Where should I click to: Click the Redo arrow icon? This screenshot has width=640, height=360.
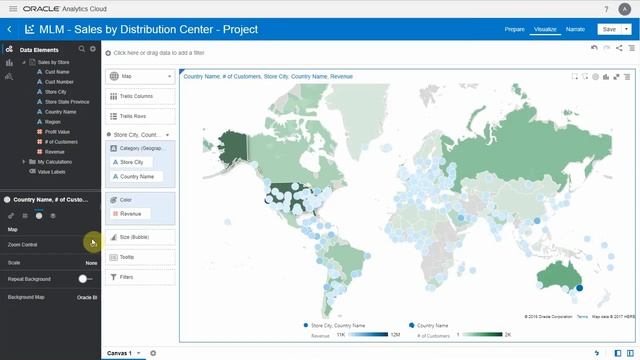(x=607, y=48)
